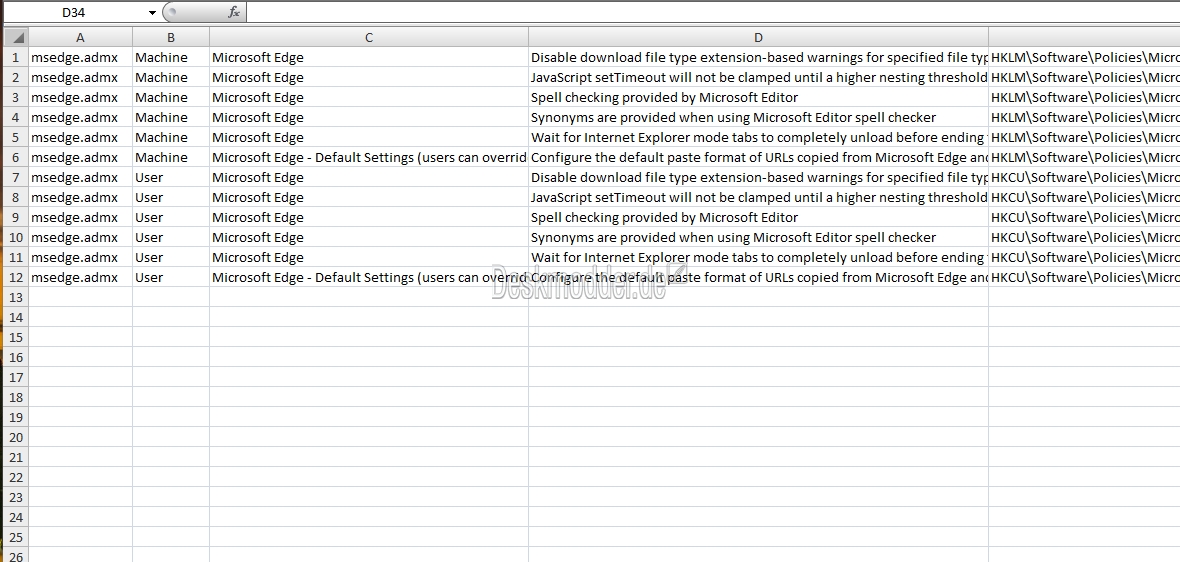
Task: Click HKLM registry path cell in row 6
Action: point(1084,157)
